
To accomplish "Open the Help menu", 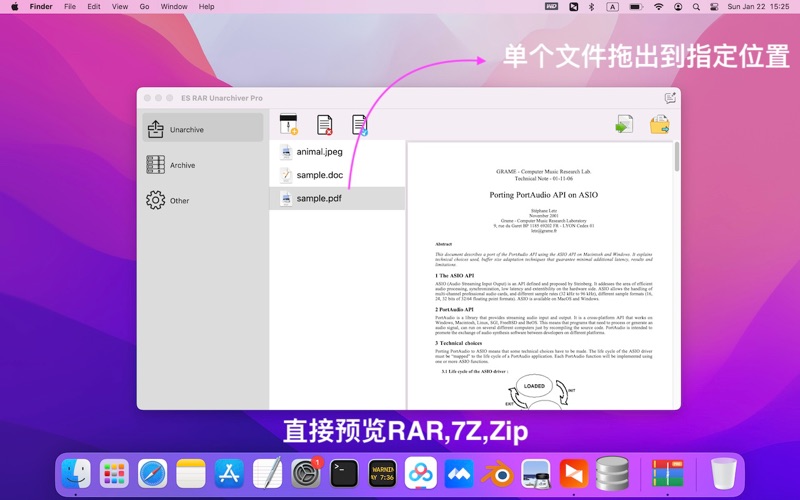I will coord(207,7).
